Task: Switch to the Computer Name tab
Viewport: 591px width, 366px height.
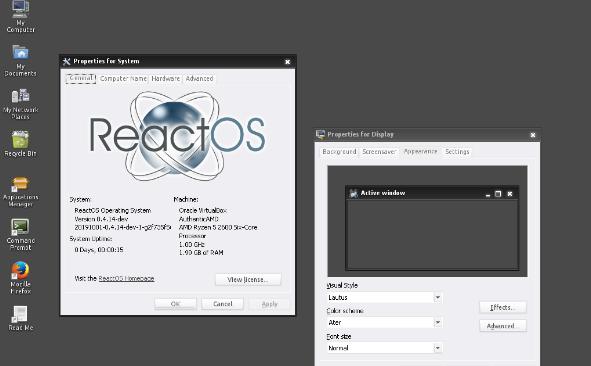Action: click(123, 79)
